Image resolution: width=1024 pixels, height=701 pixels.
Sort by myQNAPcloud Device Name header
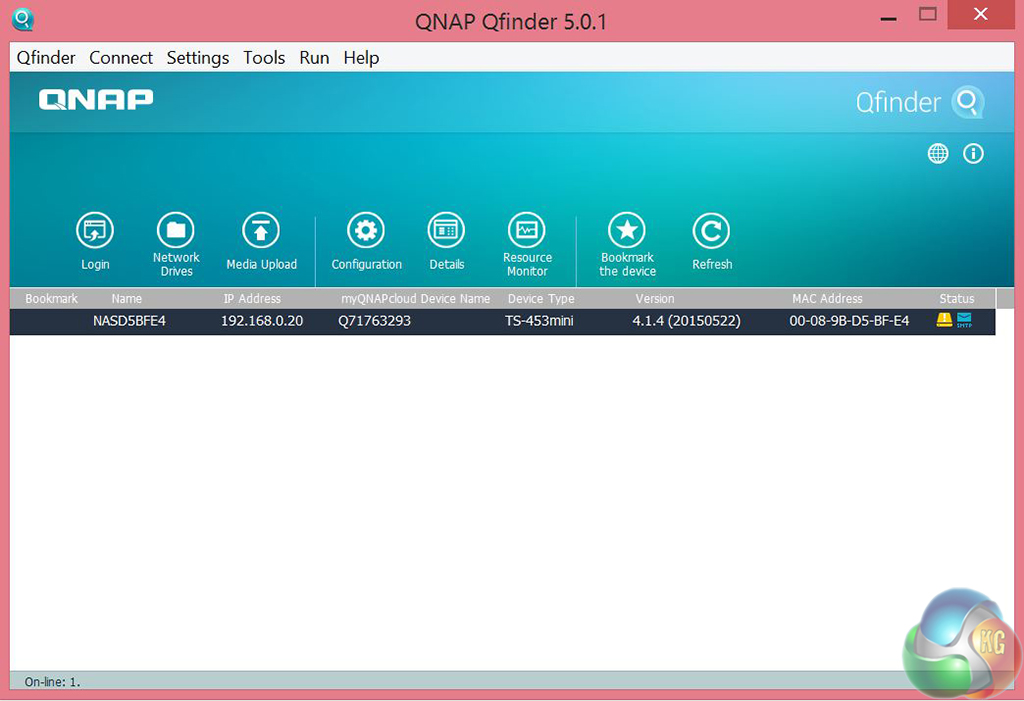[415, 299]
